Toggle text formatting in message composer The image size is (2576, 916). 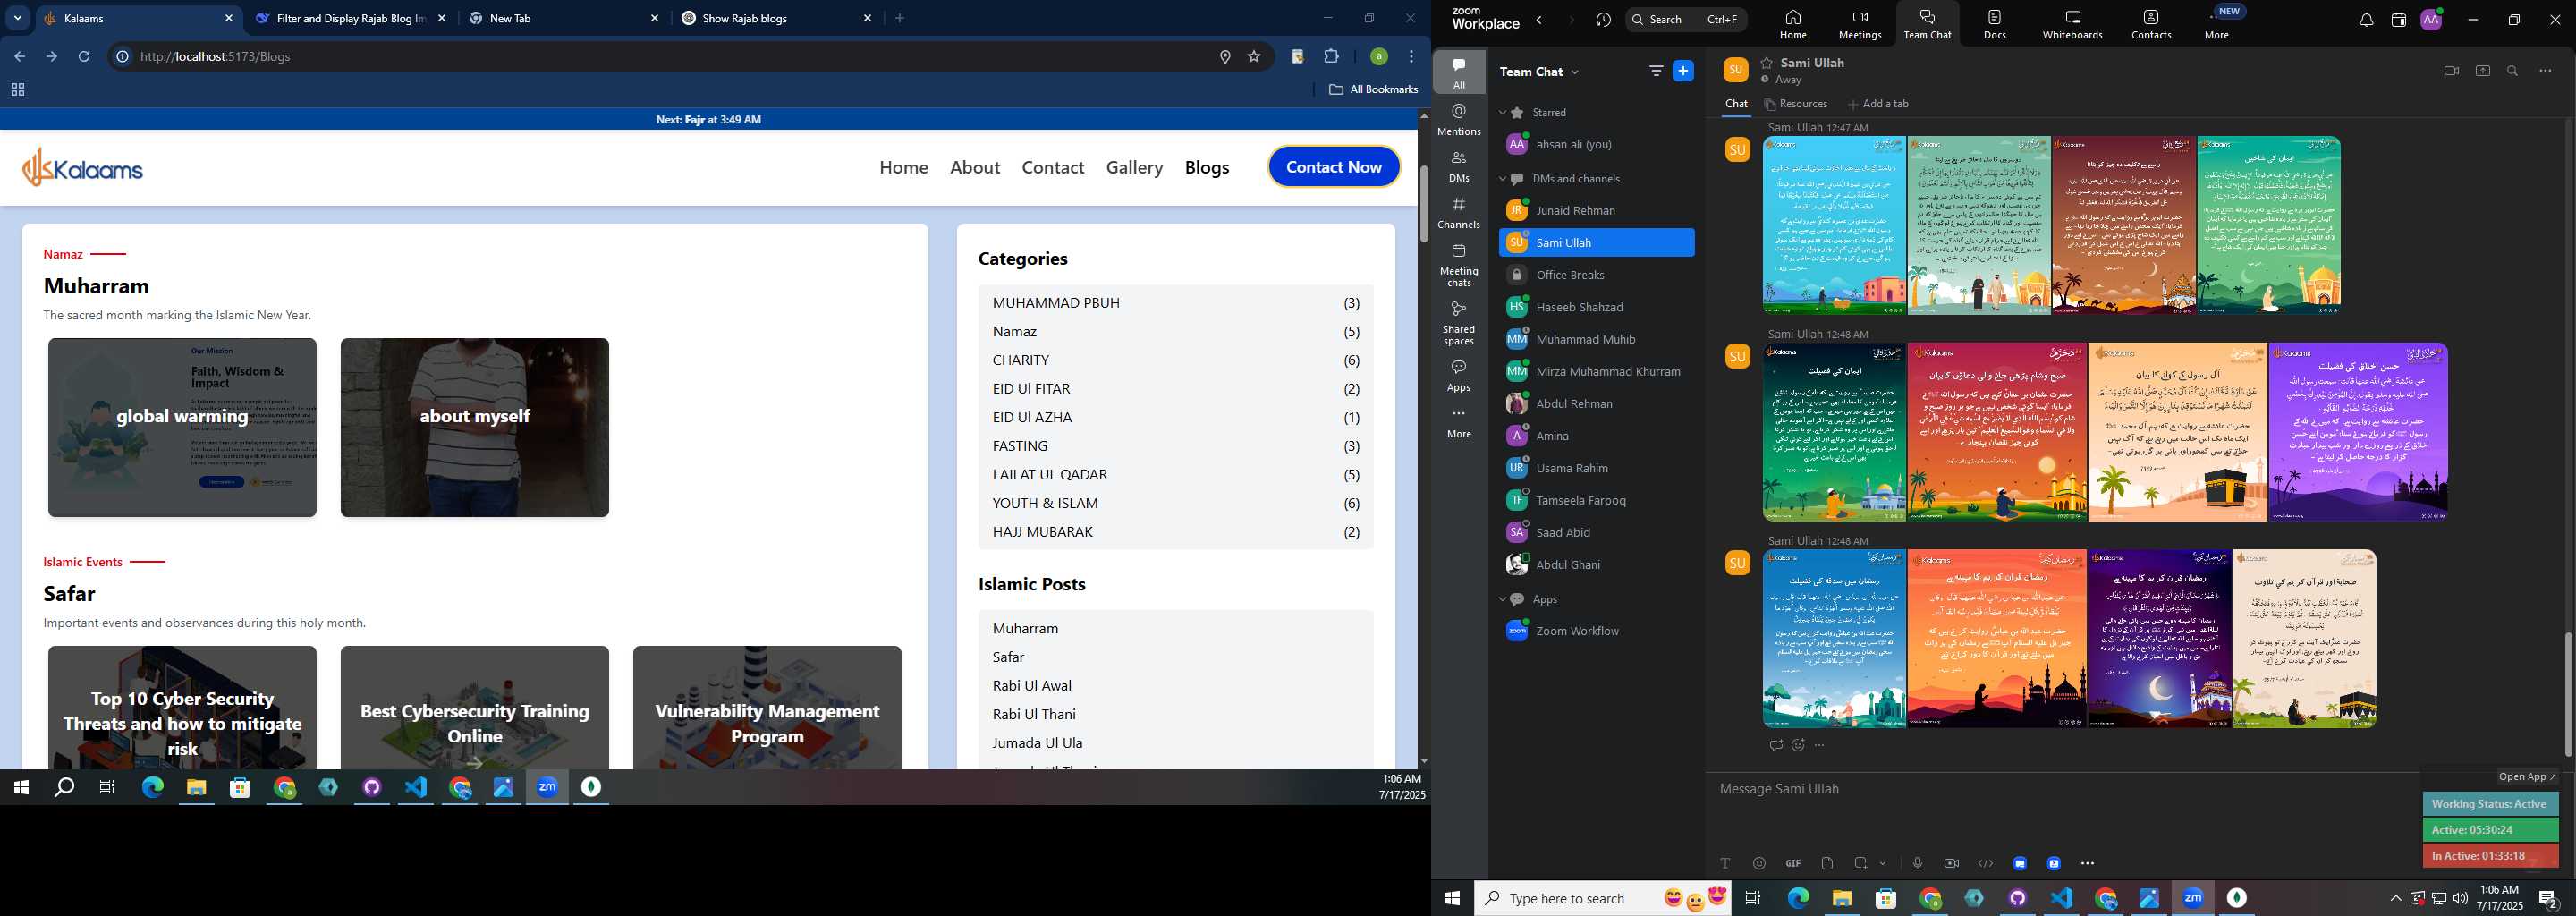coord(1725,863)
